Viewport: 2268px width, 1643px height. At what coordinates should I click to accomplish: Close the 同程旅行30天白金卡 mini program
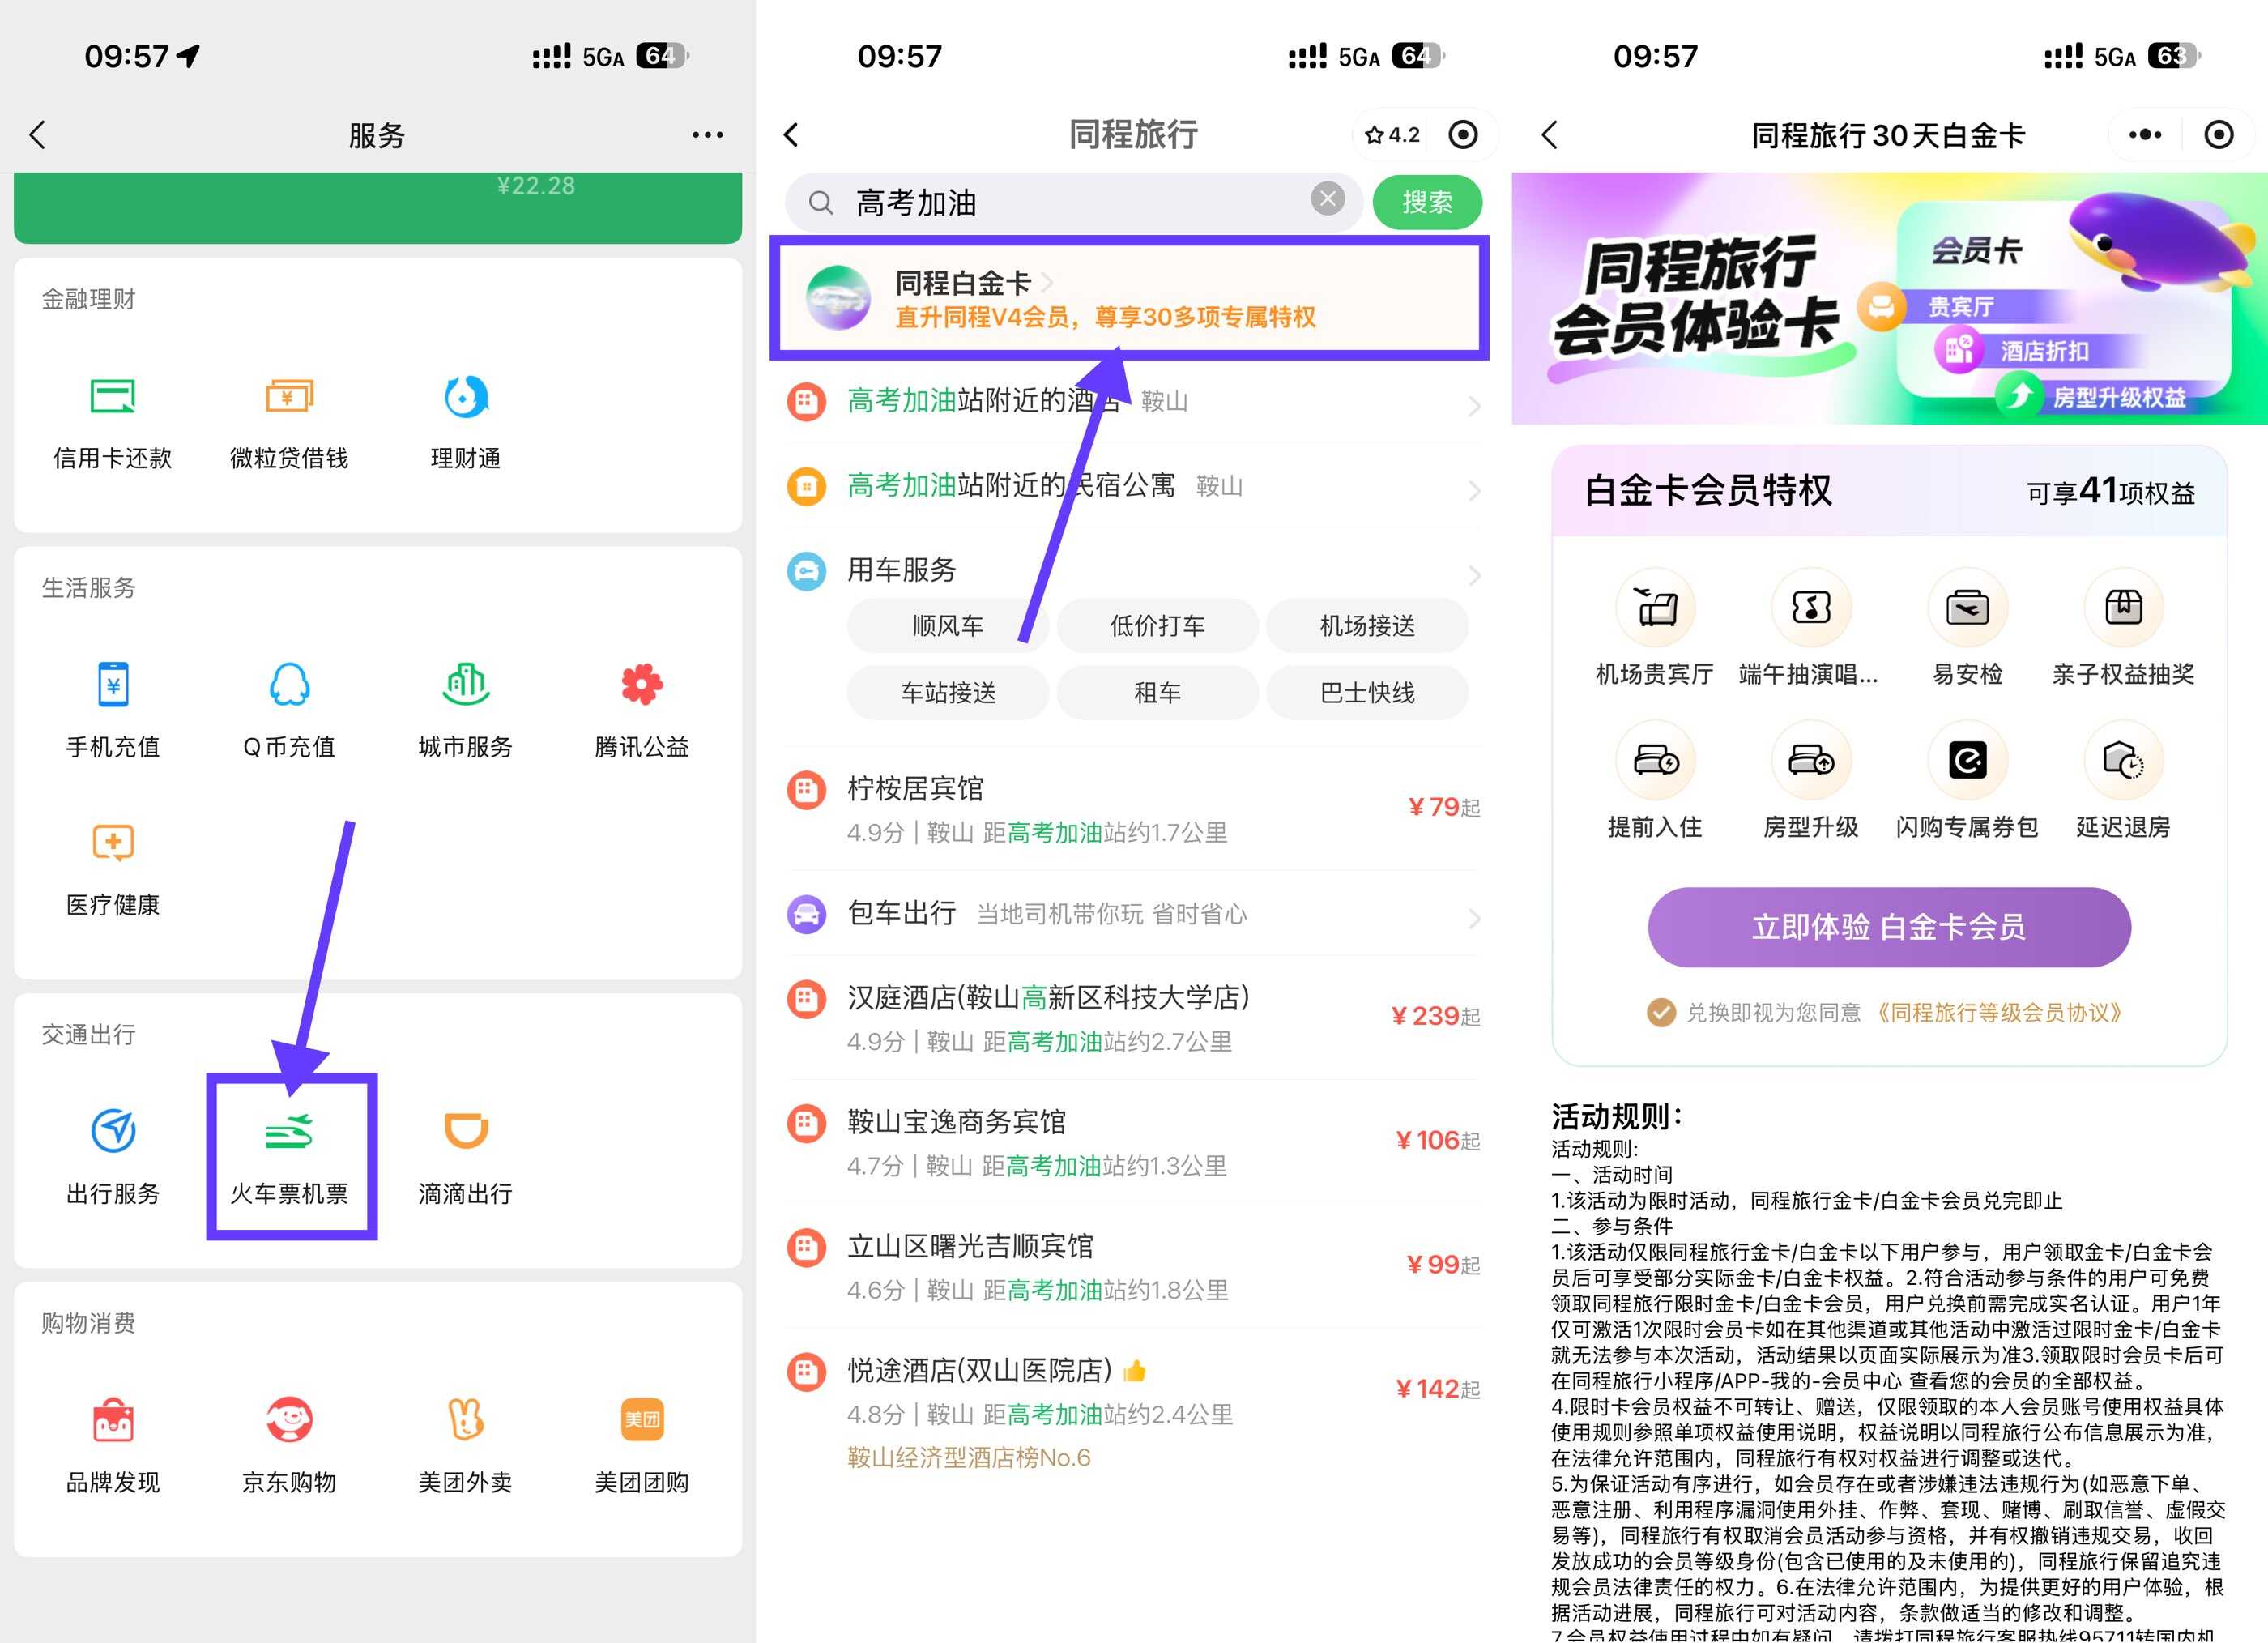(x=2219, y=135)
